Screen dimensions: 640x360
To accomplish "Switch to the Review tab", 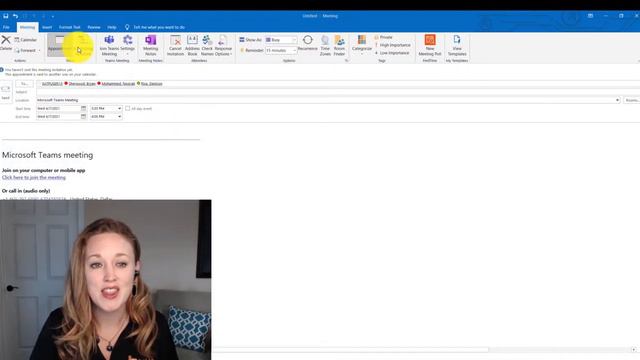I will [x=94, y=27].
